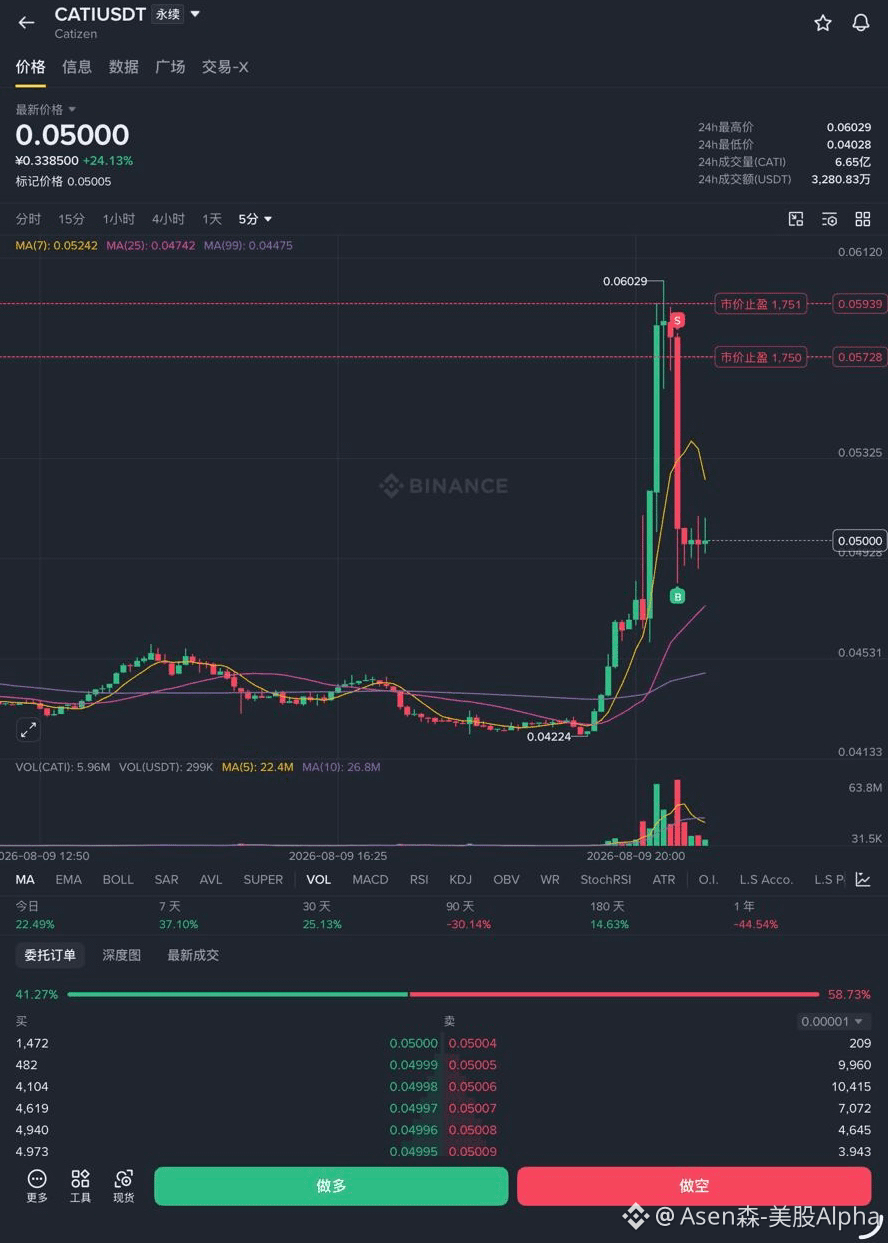Toggle the SUPER indicator
This screenshot has width=888, height=1243.
(263, 880)
